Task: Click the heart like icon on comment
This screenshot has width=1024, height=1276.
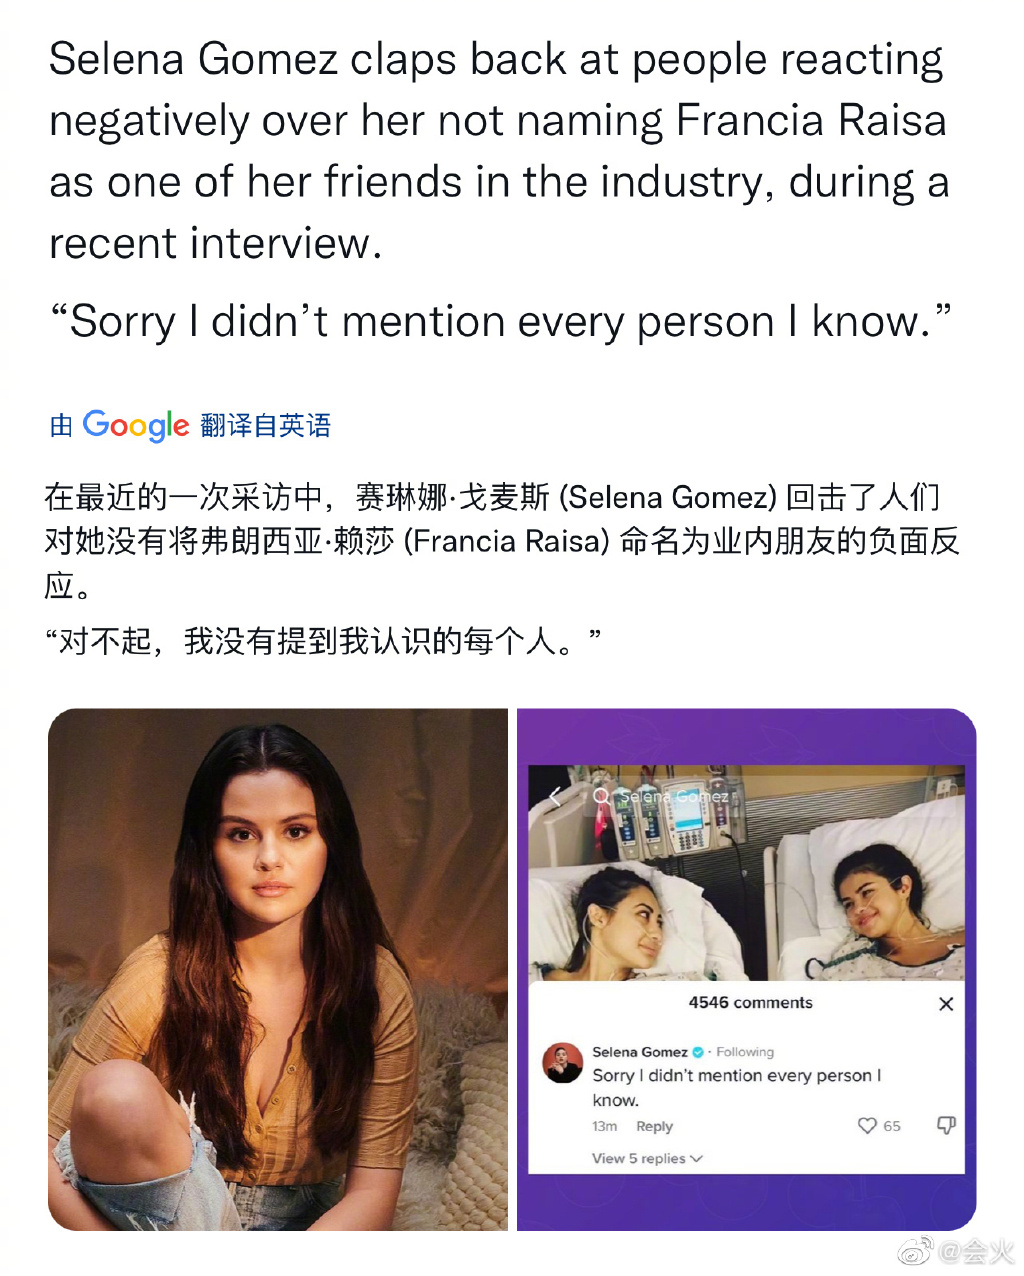Action: pos(867,1126)
